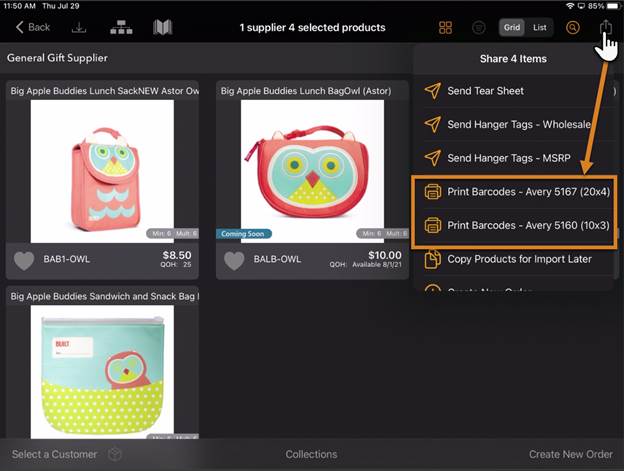Tap '1 supplier 4 selected products' title

click(x=312, y=27)
